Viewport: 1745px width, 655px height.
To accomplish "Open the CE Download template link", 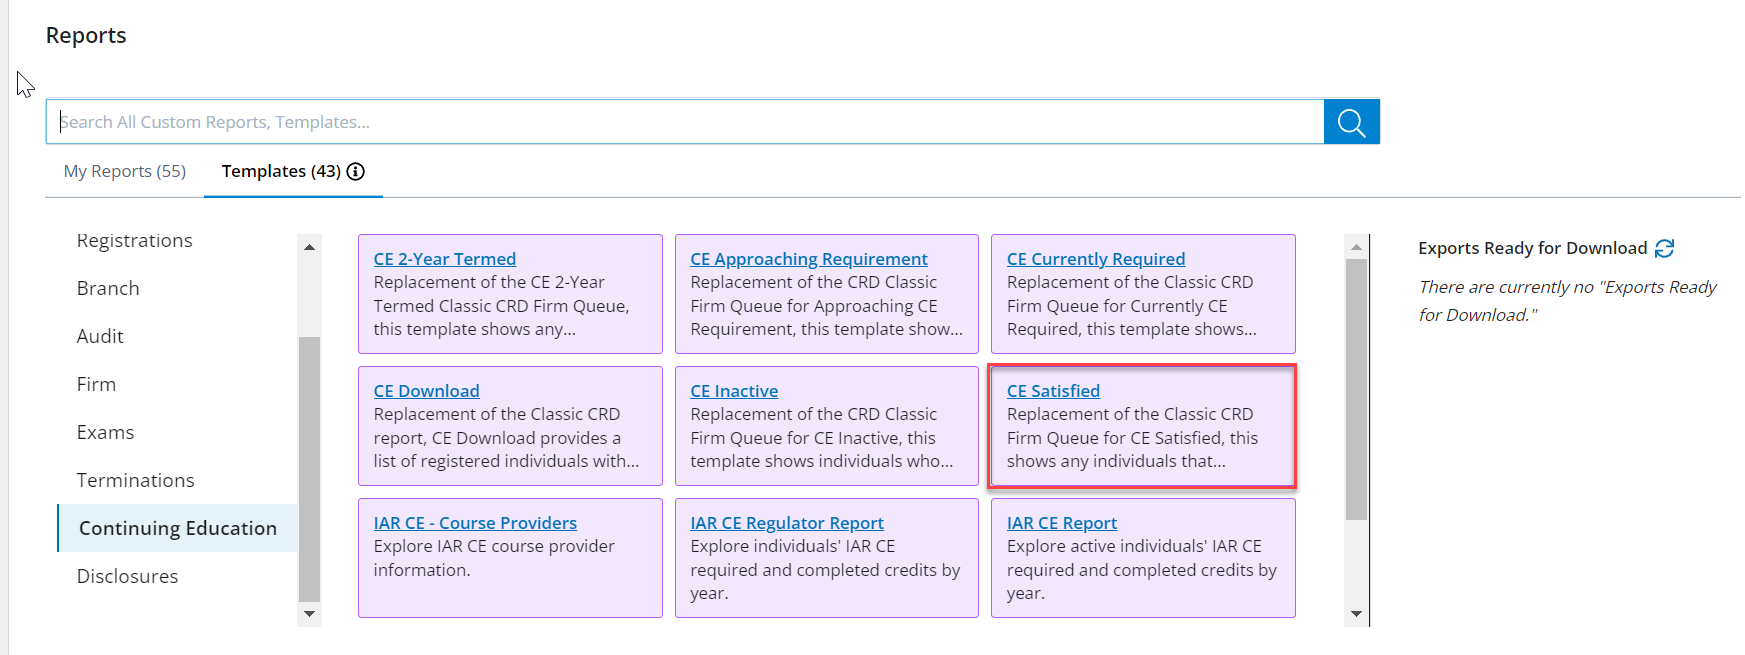I will point(426,391).
